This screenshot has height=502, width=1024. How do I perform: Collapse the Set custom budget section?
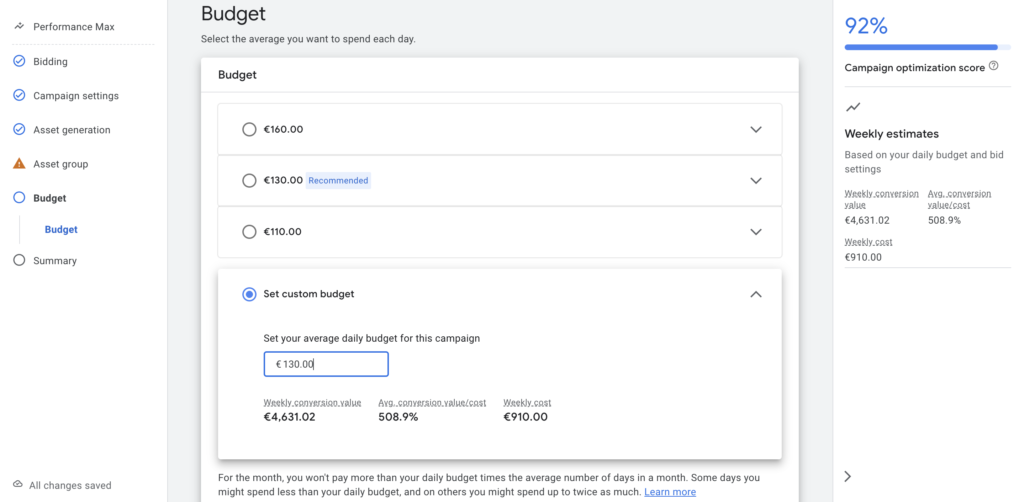click(x=756, y=294)
